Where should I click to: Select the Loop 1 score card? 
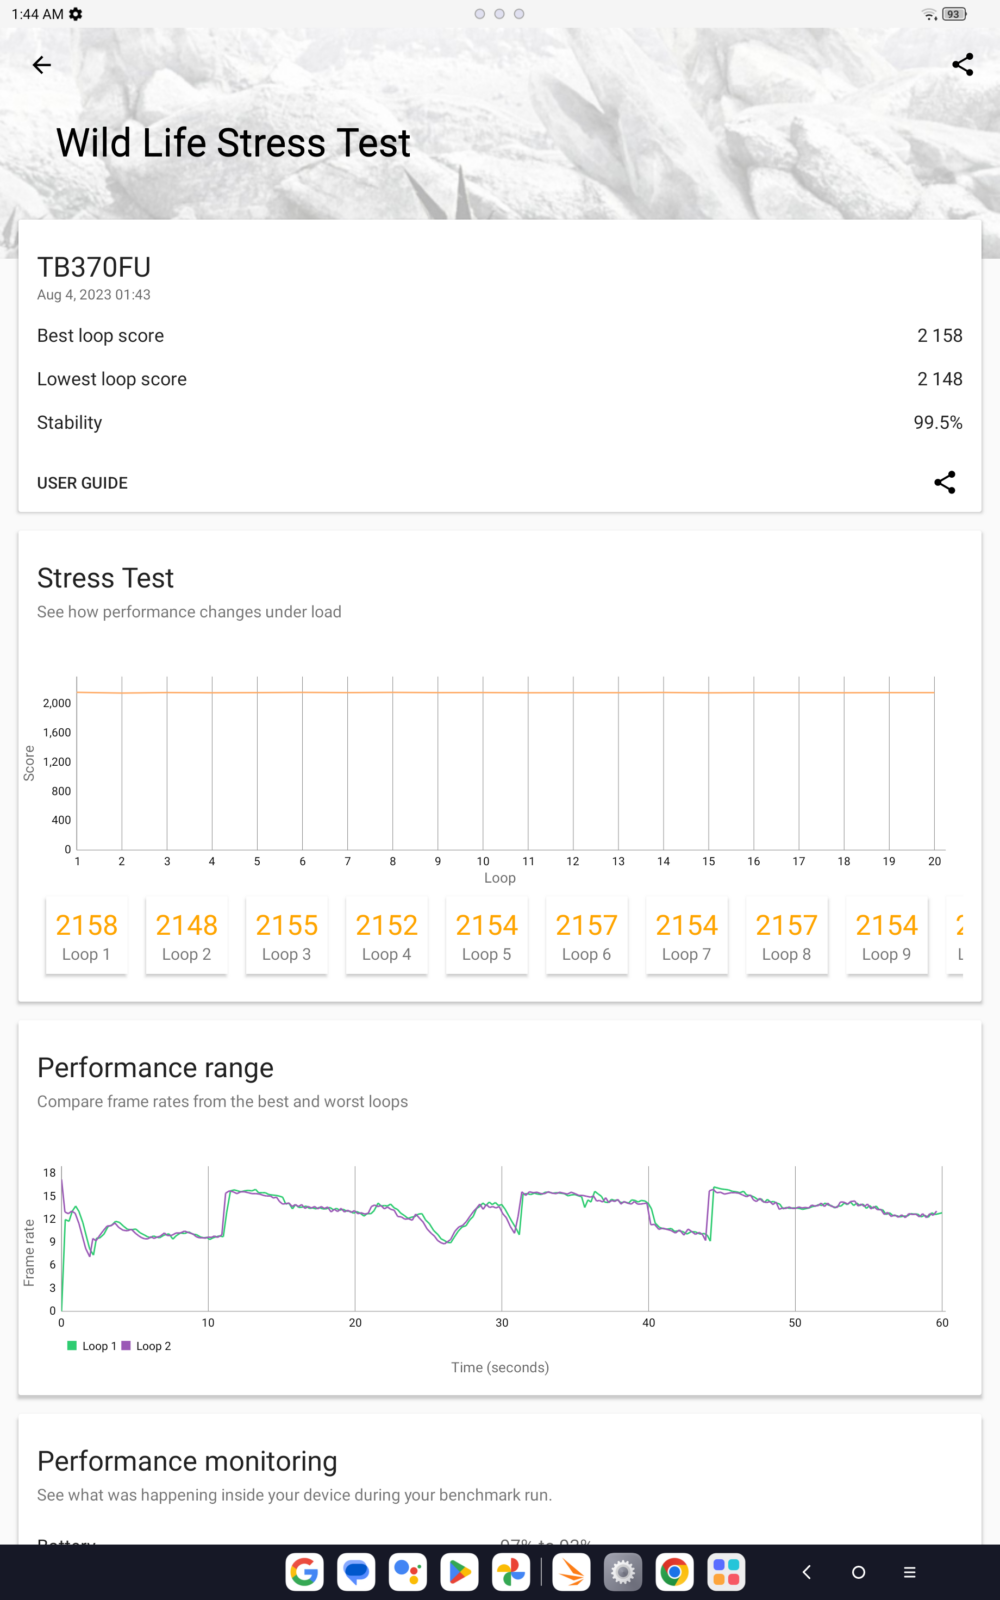point(86,936)
